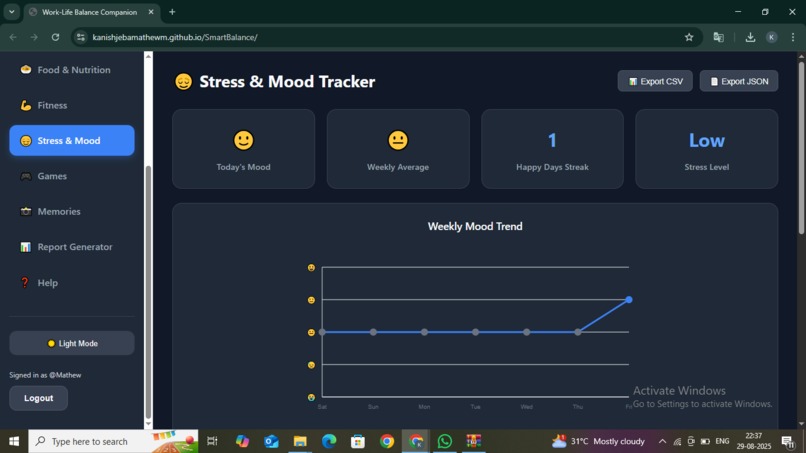Viewport: 806px width, 453px height.
Task: Launch Copilot from taskbar
Action: coord(242,441)
